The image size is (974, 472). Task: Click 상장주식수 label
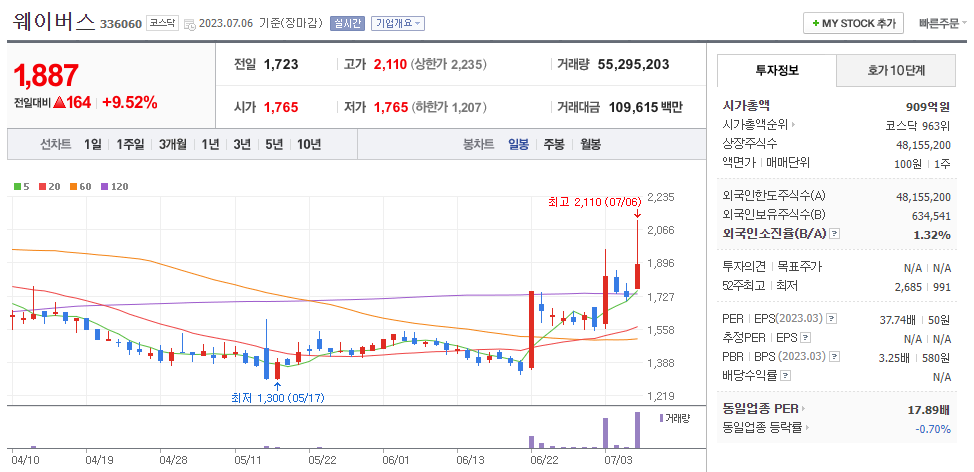(750, 143)
